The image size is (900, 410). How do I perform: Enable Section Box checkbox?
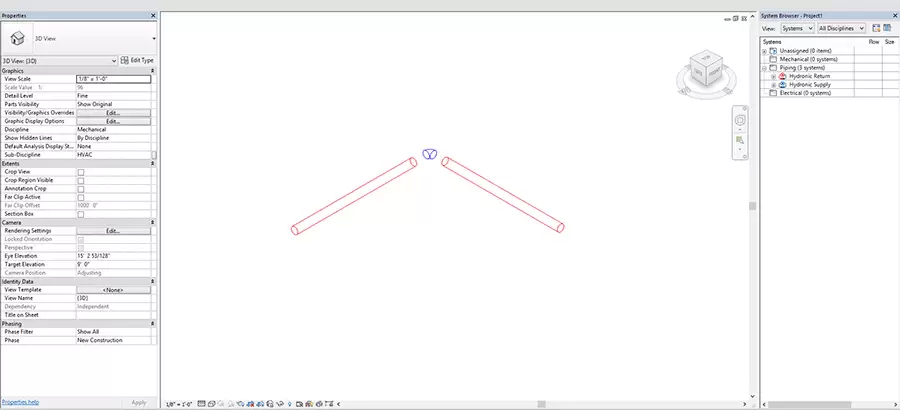tap(81, 214)
